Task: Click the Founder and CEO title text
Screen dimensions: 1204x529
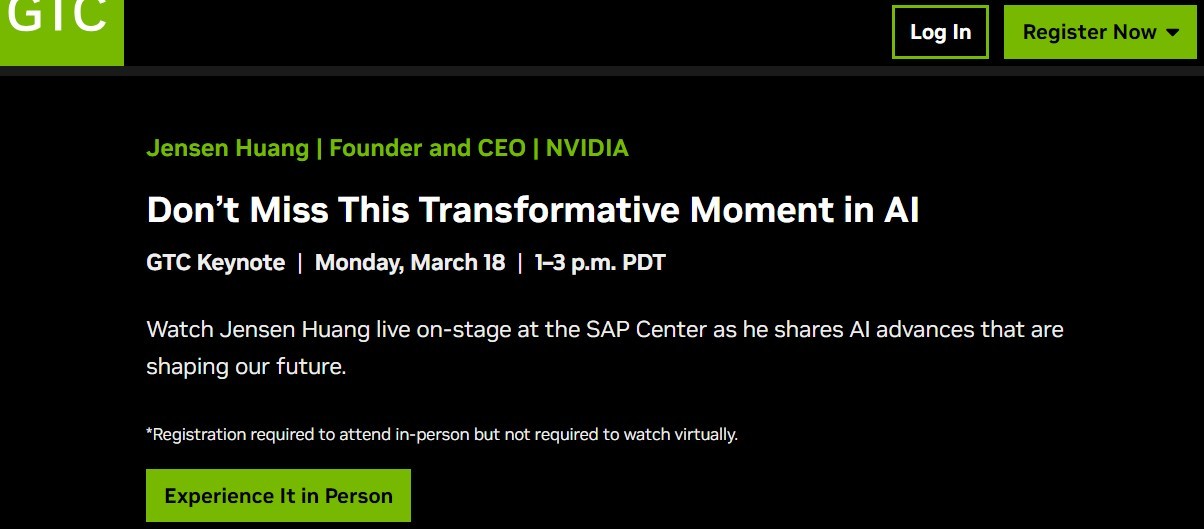Action: 427,149
